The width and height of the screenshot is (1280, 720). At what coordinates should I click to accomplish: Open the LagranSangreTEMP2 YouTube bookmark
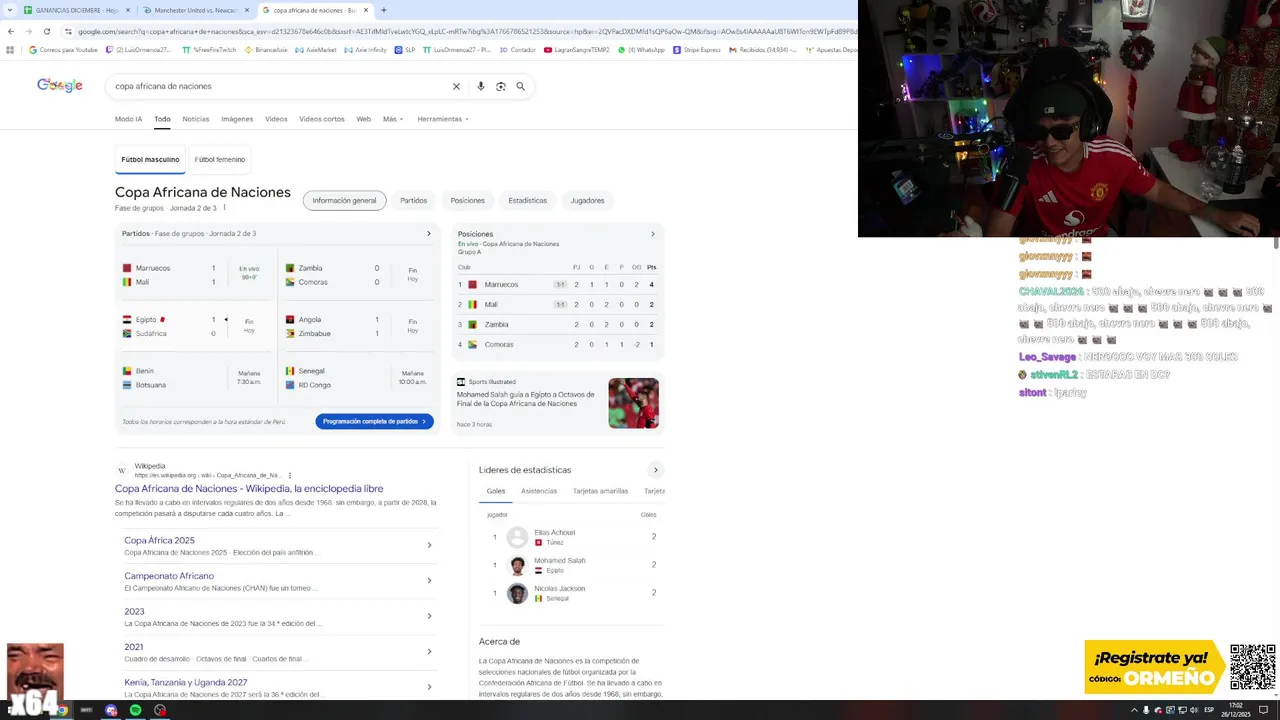point(576,49)
